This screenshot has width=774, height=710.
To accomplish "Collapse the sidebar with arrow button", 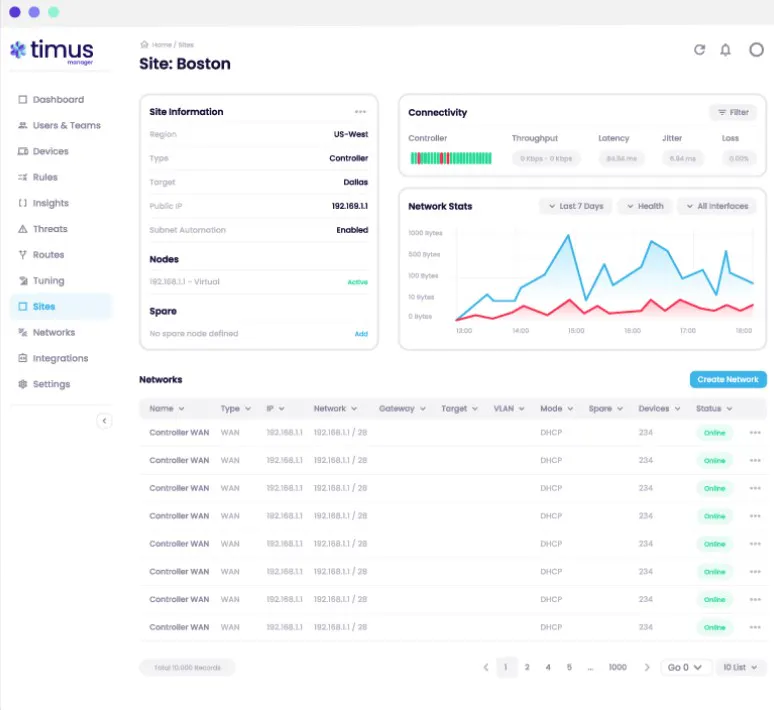I will click(x=104, y=421).
